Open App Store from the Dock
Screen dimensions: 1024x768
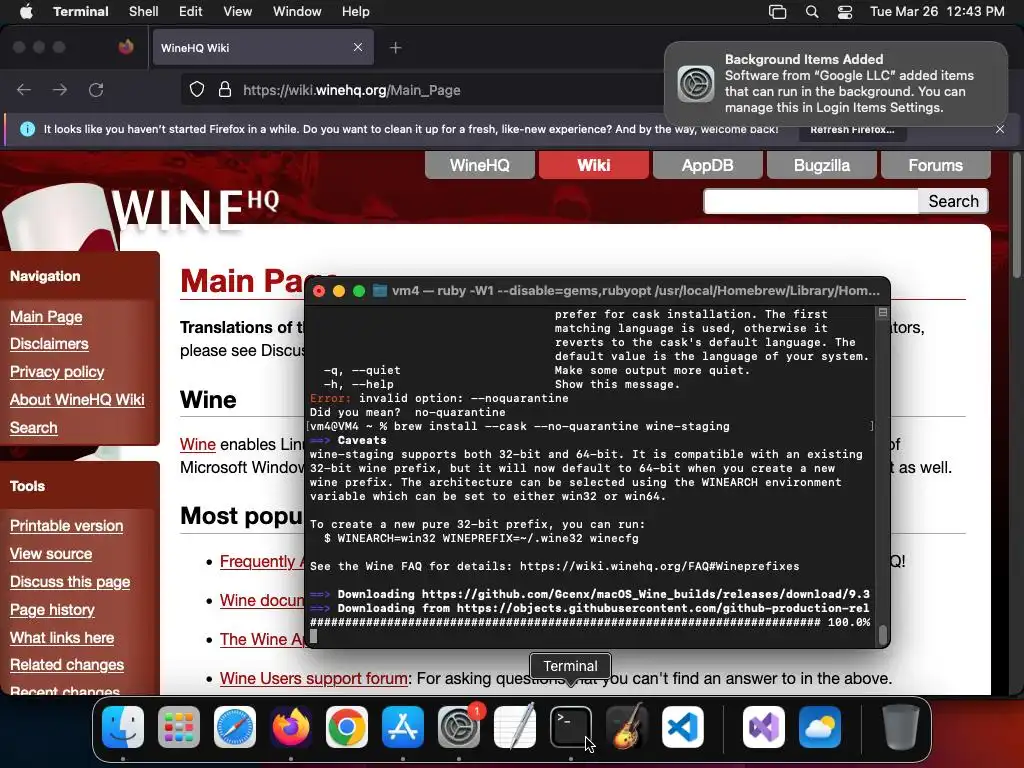pyautogui.click(x=403, y=727)
